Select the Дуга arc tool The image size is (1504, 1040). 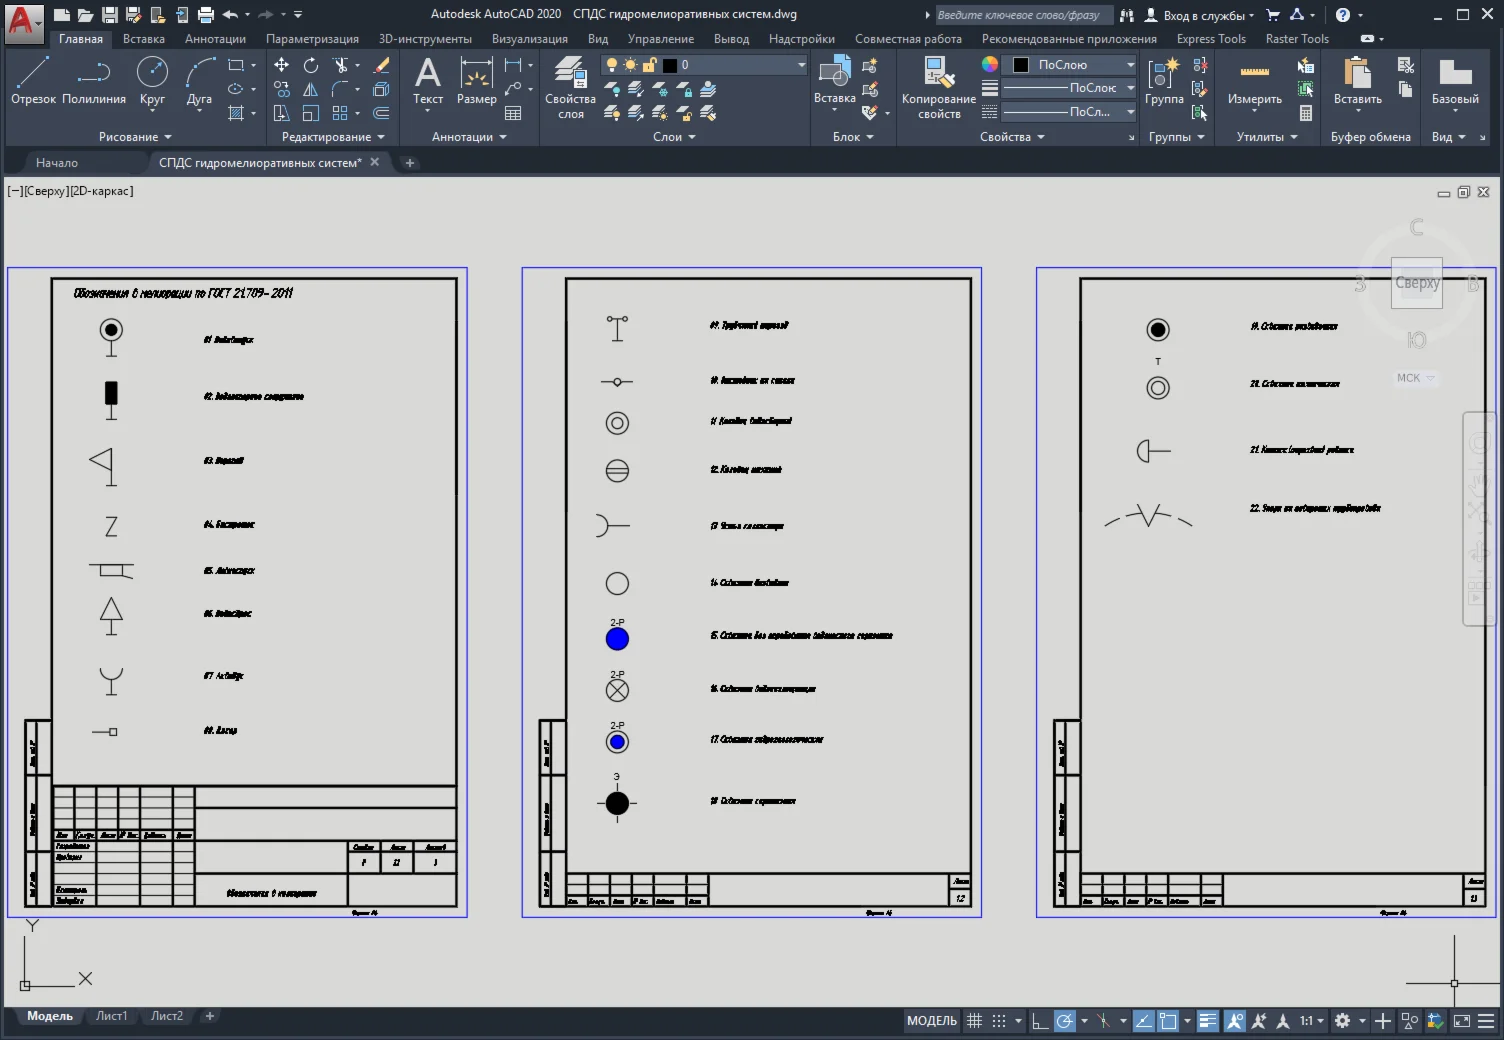coord(199,81)
